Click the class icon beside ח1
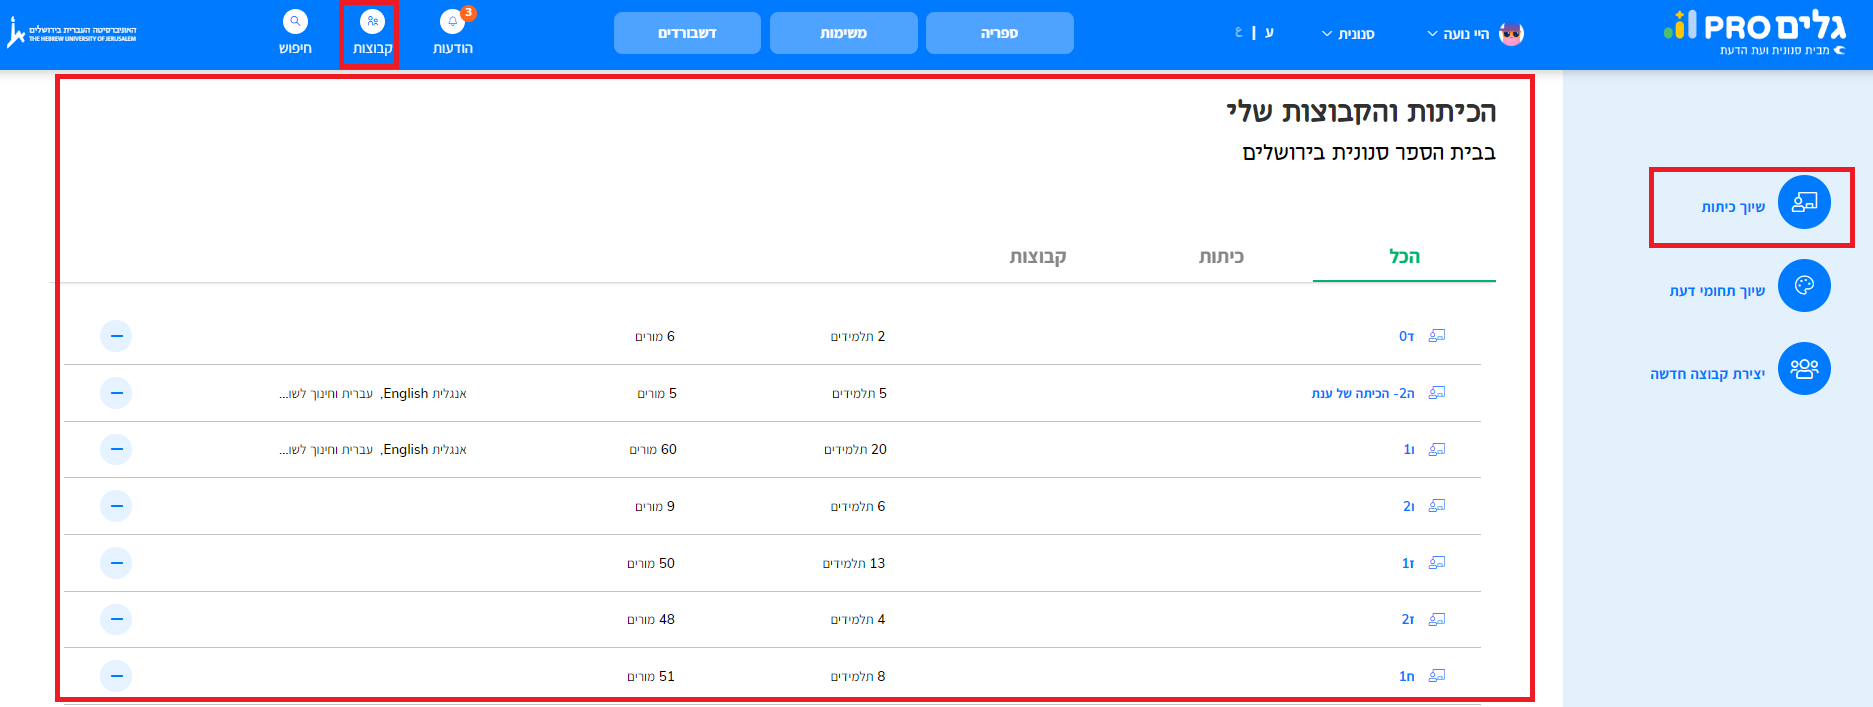 [1437, 676]
